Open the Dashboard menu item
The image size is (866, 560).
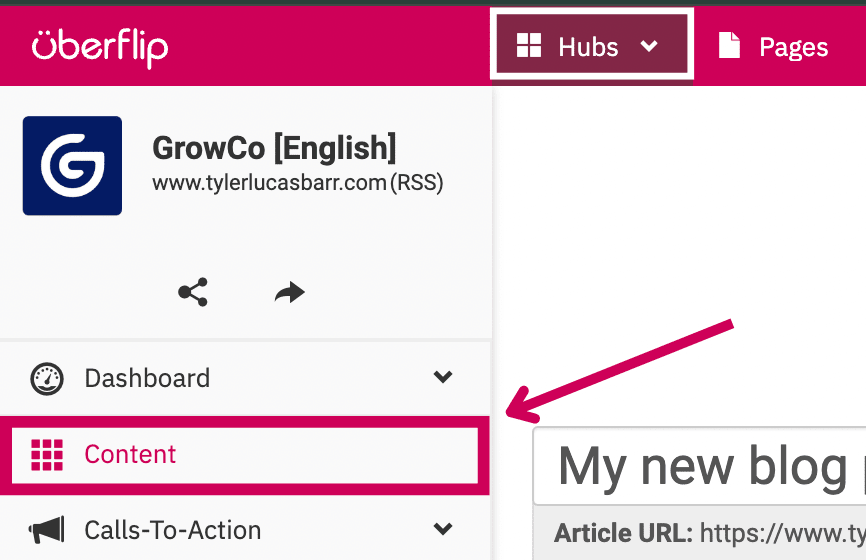click(245, 378)
